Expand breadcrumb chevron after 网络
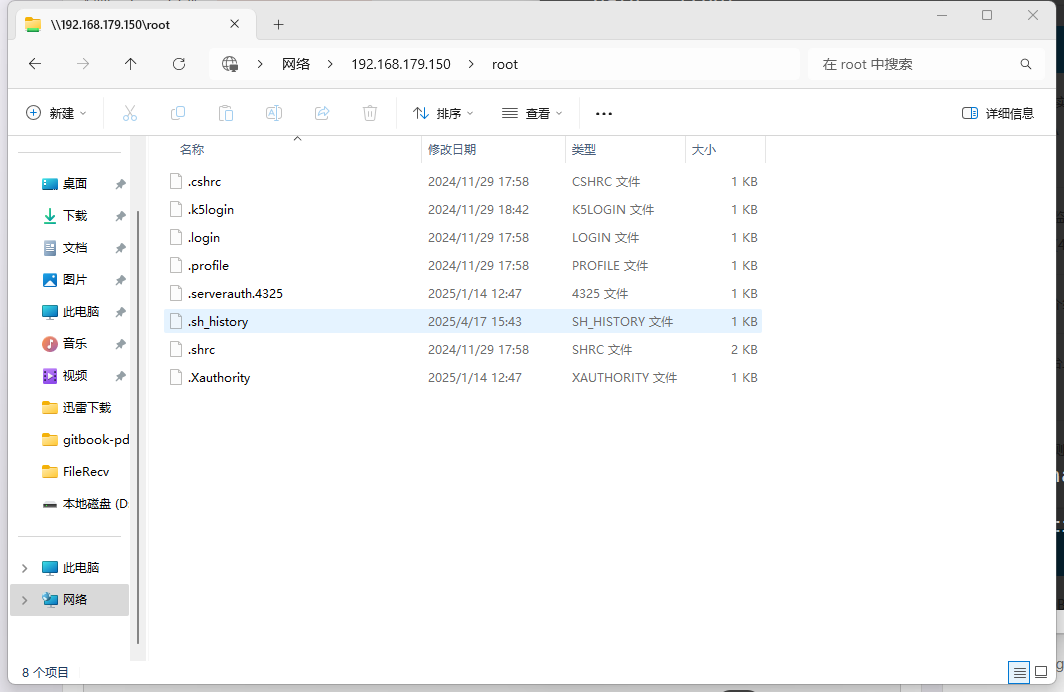This screenshot has width=1064, height=692. tap(330, 64)
